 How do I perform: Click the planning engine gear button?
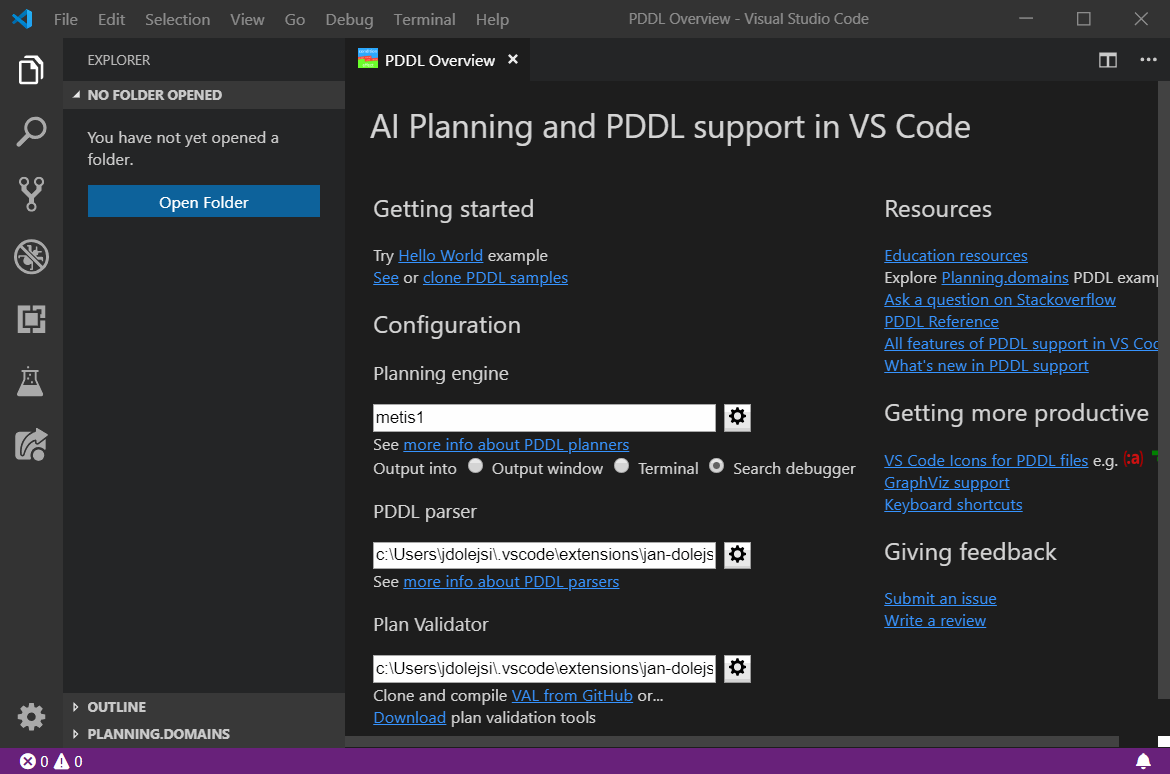pyautogui.click(x=737, y=417)
